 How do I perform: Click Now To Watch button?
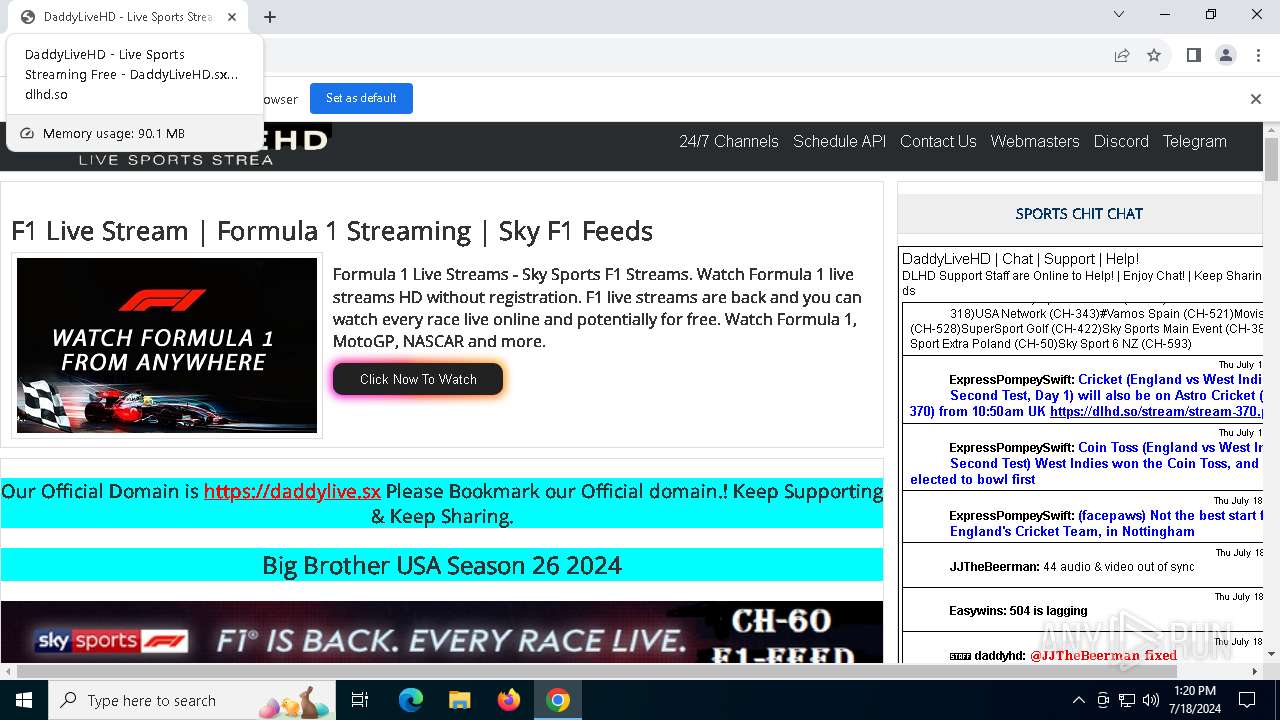(418, 379)
